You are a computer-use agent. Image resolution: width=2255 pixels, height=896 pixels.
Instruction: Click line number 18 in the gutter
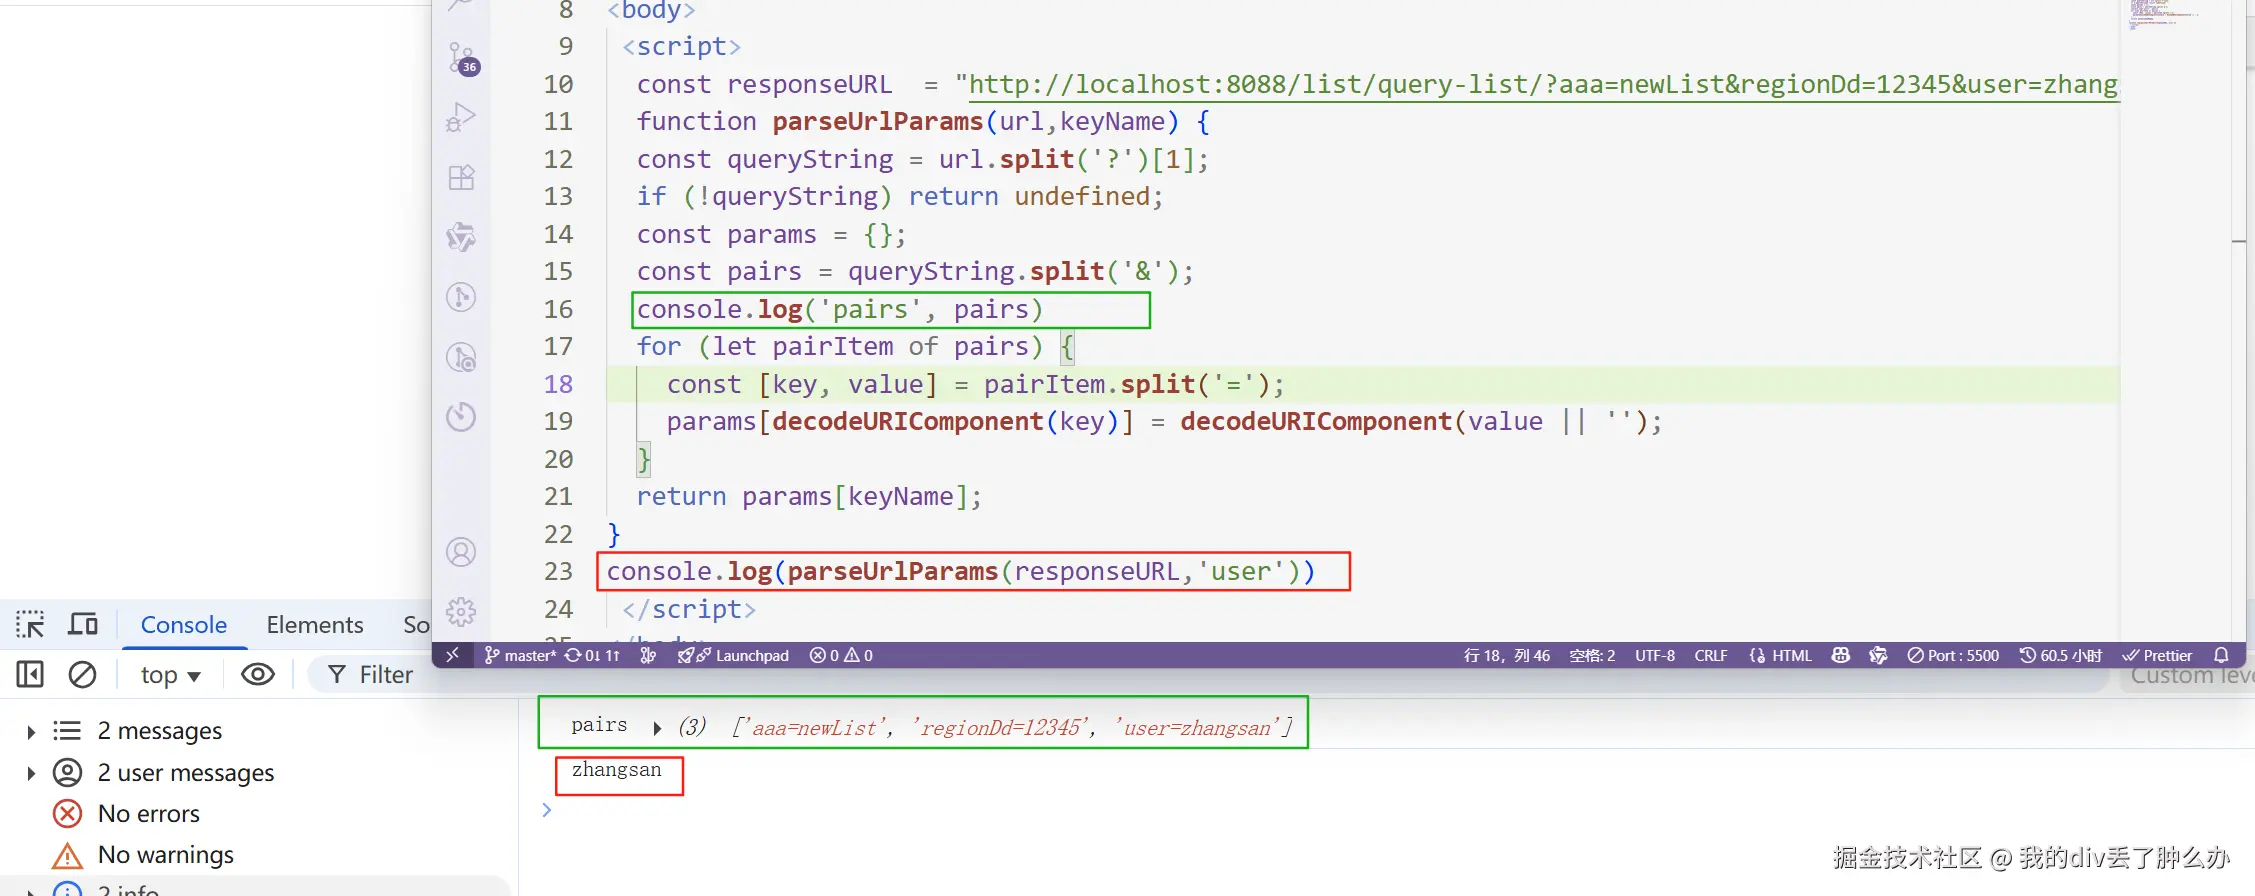[x=558, y=384]
